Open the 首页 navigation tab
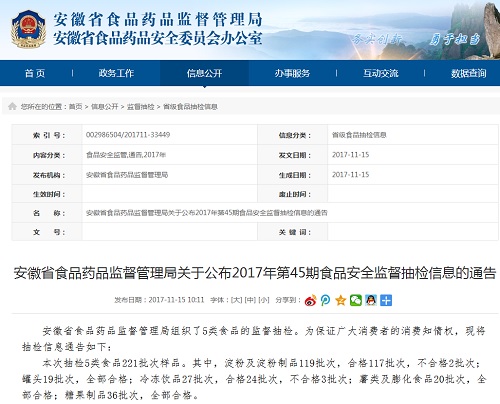 click(x=35, y=73)
